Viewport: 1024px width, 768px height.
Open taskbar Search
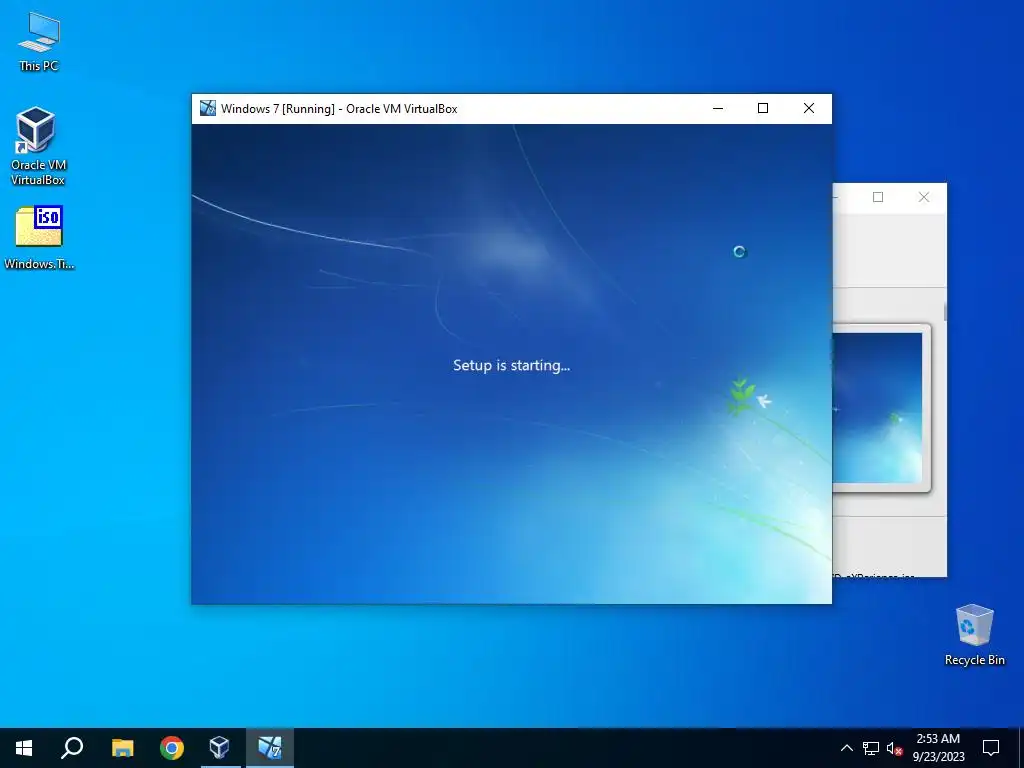coord(72,748)
